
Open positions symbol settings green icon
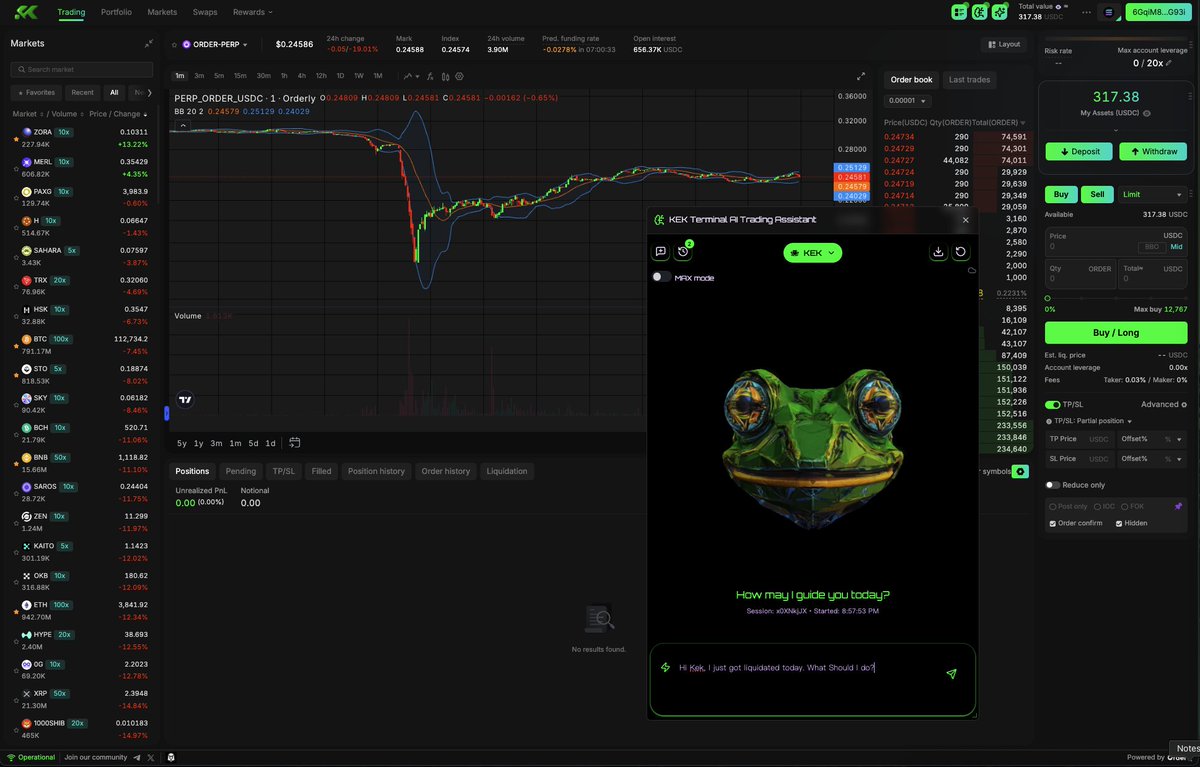click(x=1020, y=471)
